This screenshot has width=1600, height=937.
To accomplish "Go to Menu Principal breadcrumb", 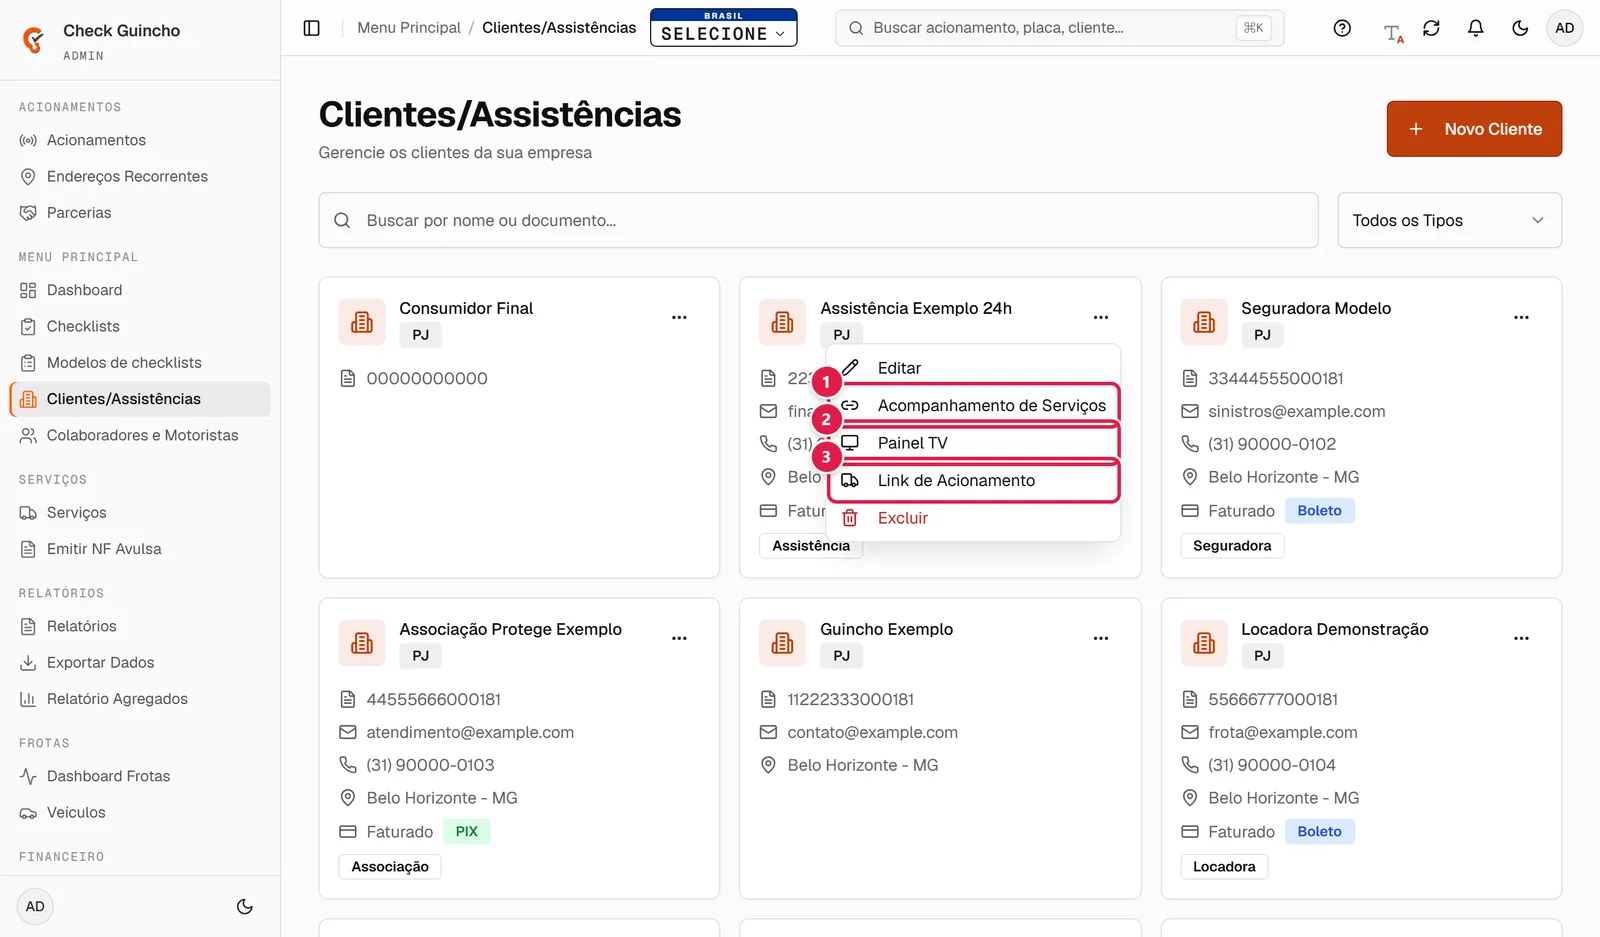I will tap(409, 28).
